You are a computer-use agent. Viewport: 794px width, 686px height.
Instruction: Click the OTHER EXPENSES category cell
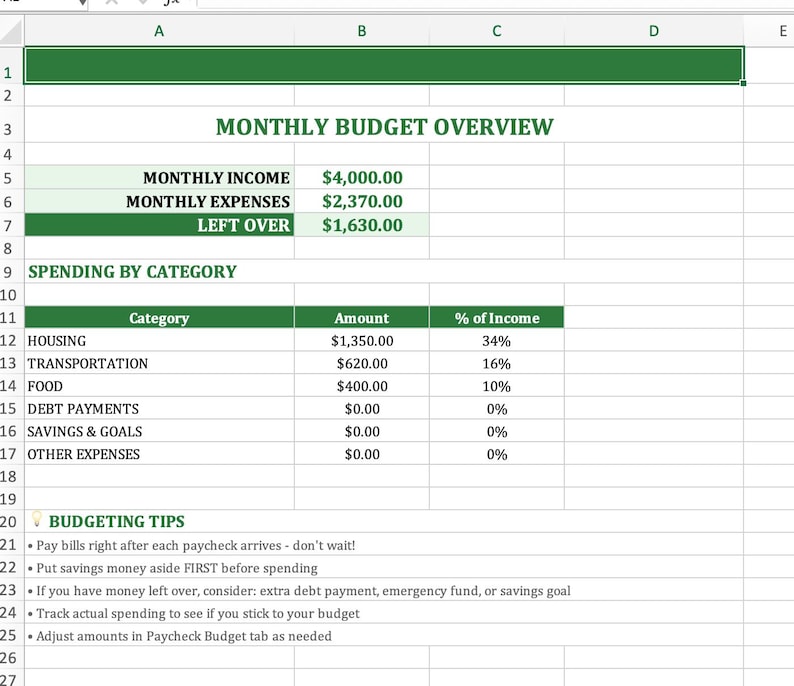[x=159, y=454]
